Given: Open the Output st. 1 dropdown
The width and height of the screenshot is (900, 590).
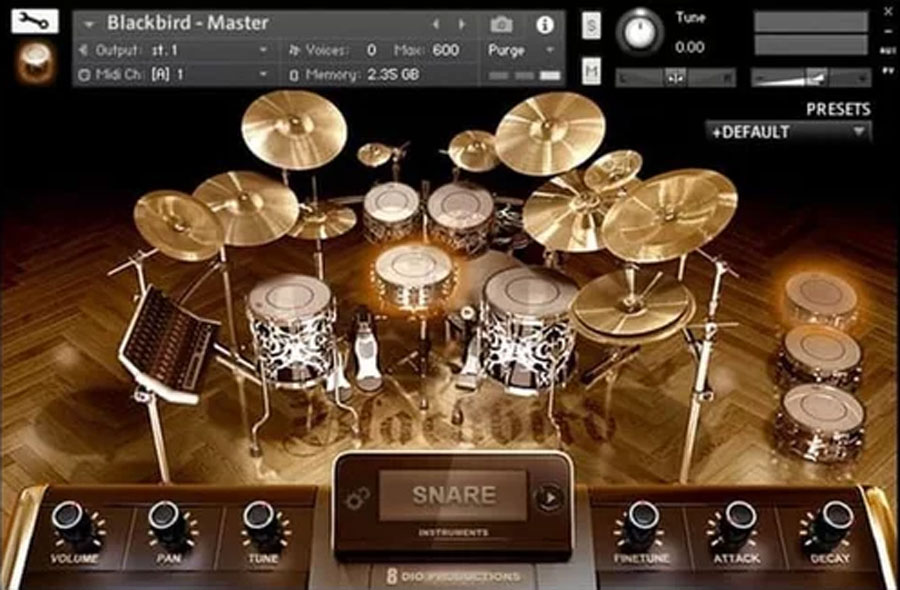Looking at the screenshot, I should click(174, 51).
